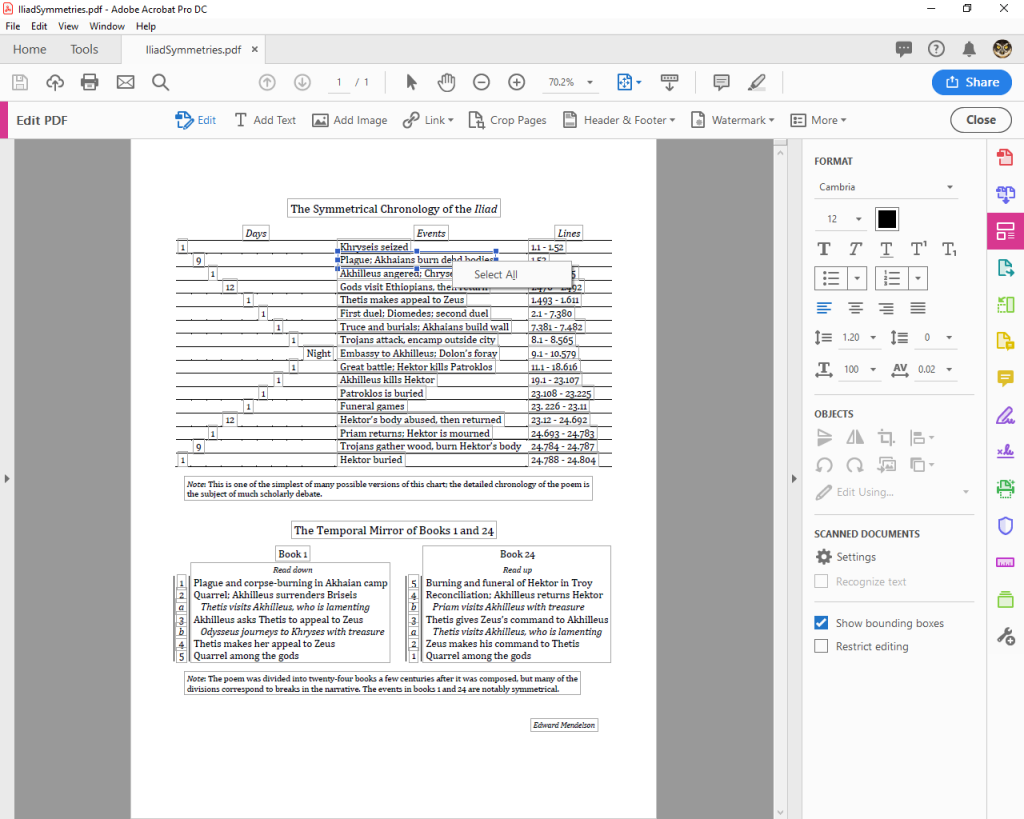1024x819 pixels.
Task: Activate the arrow selection tool
Action: [x=411, y=82]
